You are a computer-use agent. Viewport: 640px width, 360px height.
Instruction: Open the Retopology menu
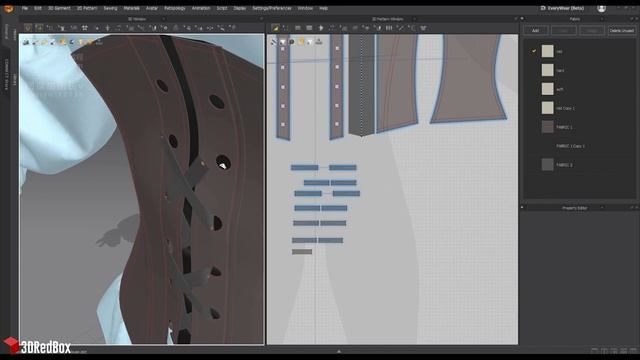pyautogui.click(x=175, y=8)
